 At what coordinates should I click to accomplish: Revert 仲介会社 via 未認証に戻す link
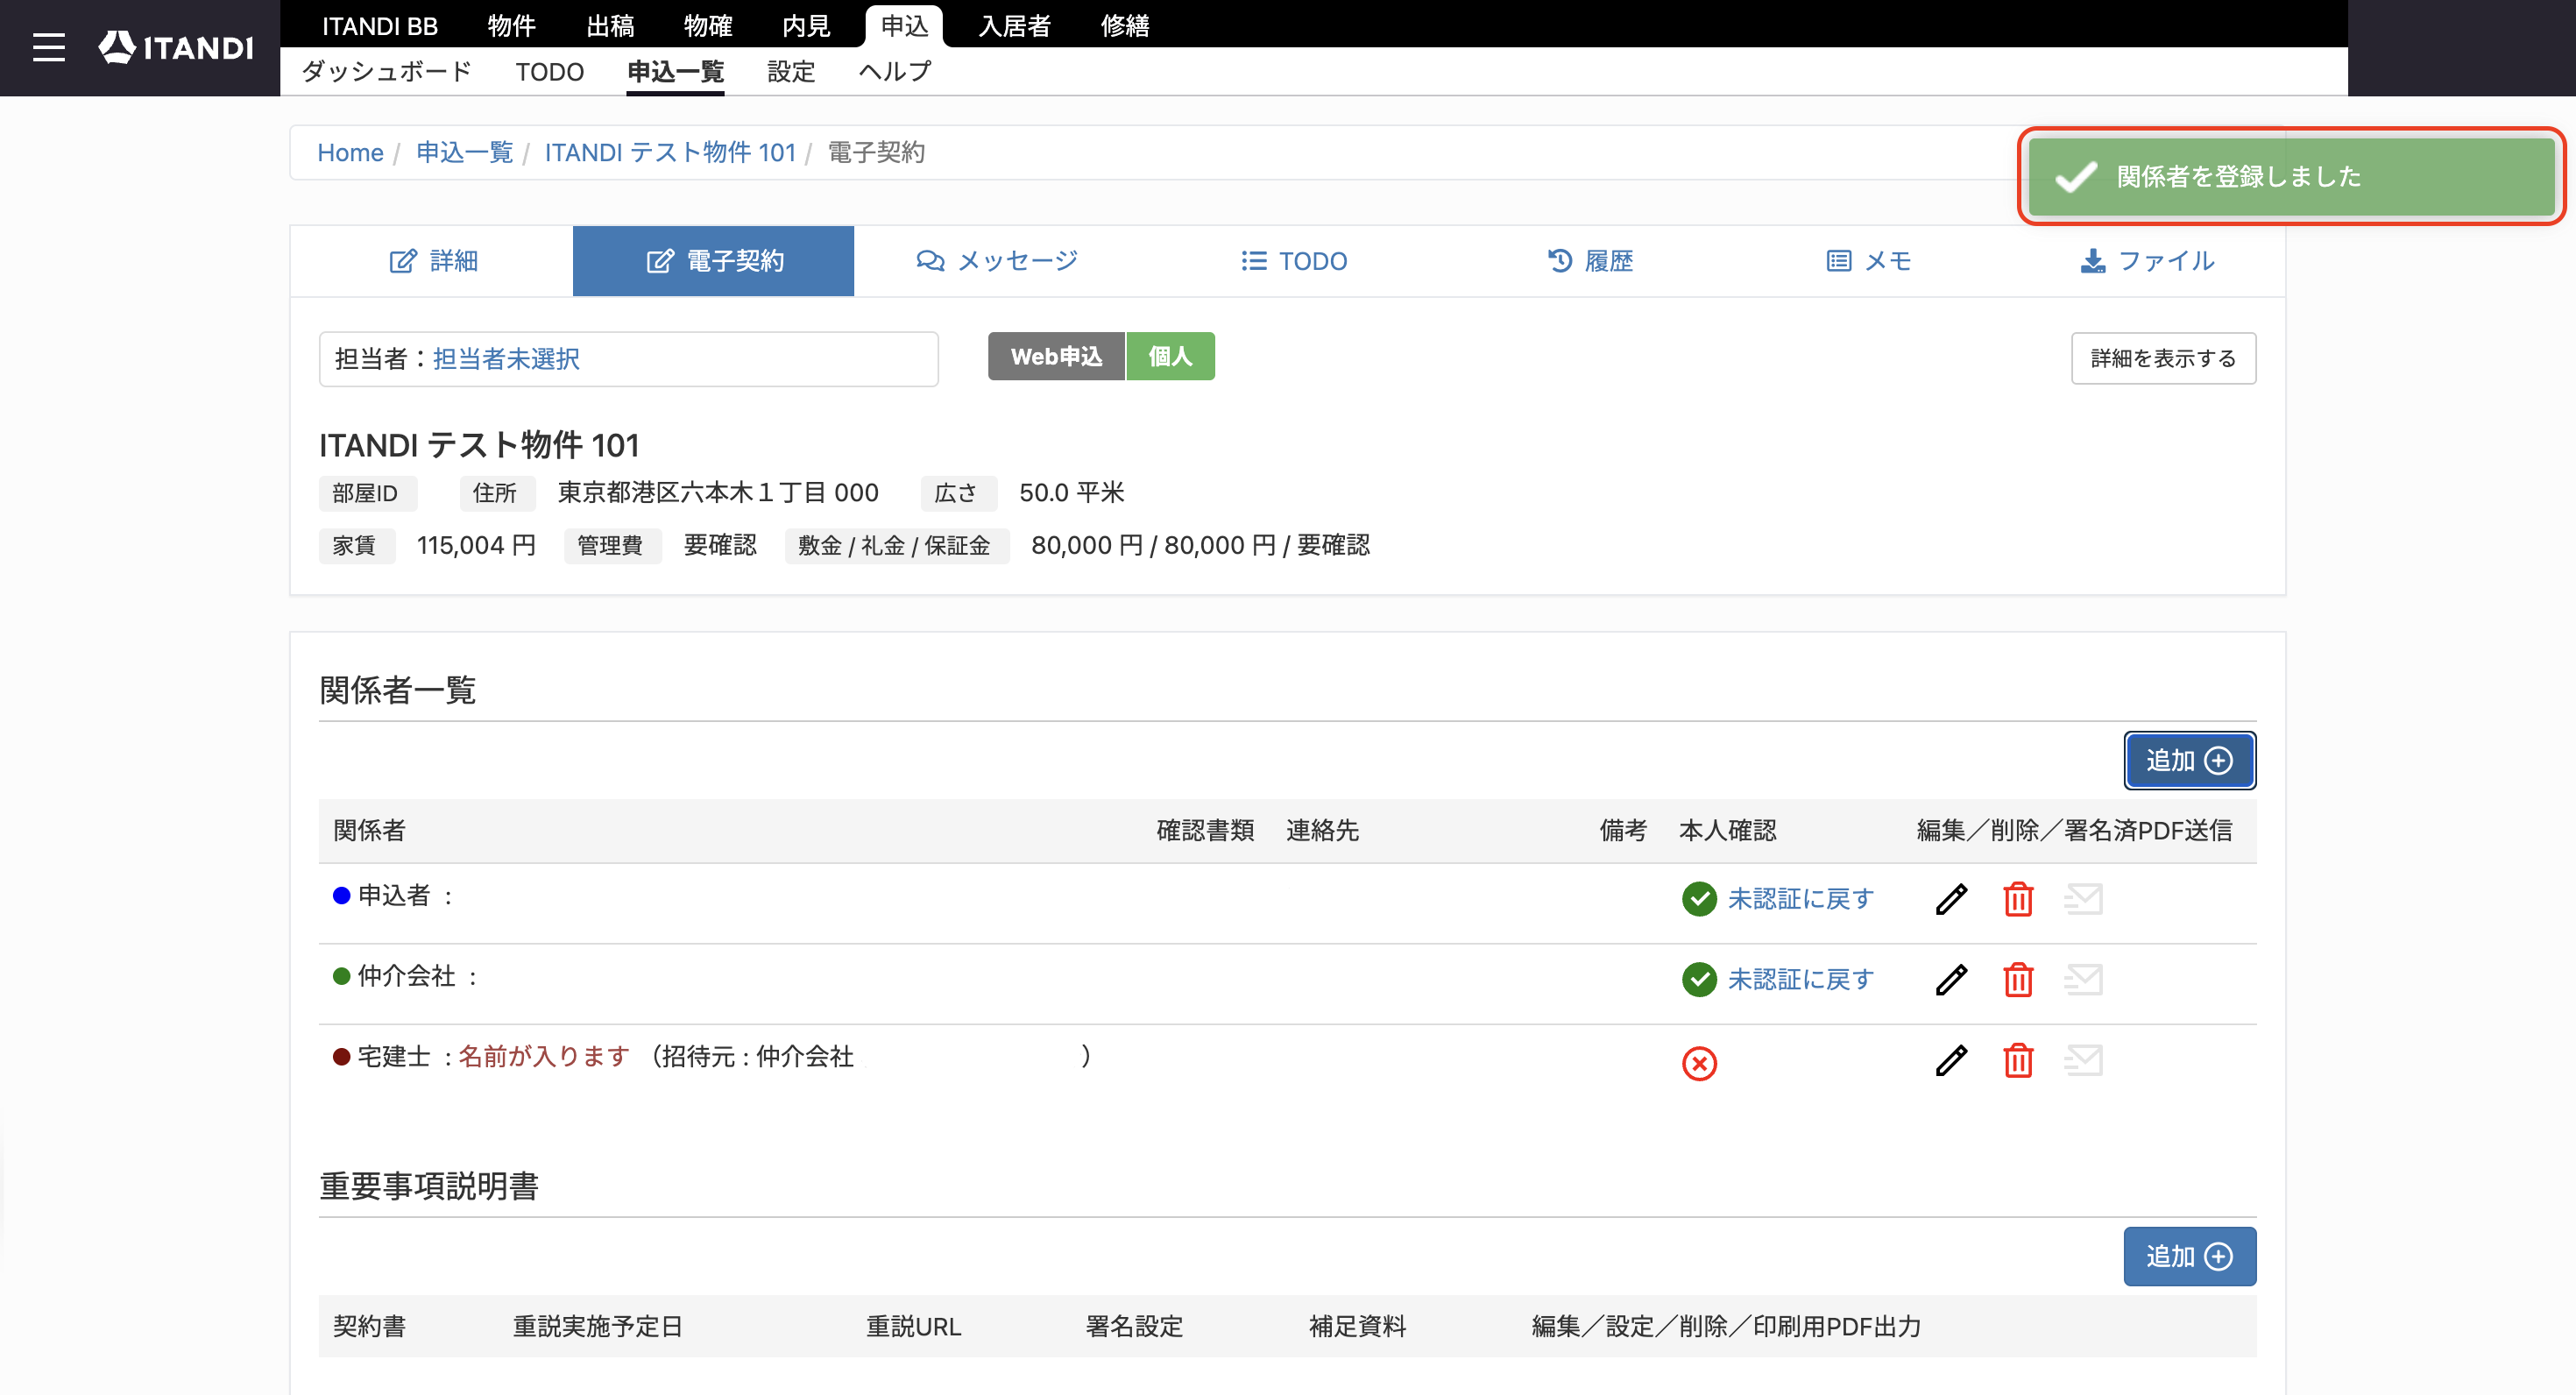point(1801,979)
